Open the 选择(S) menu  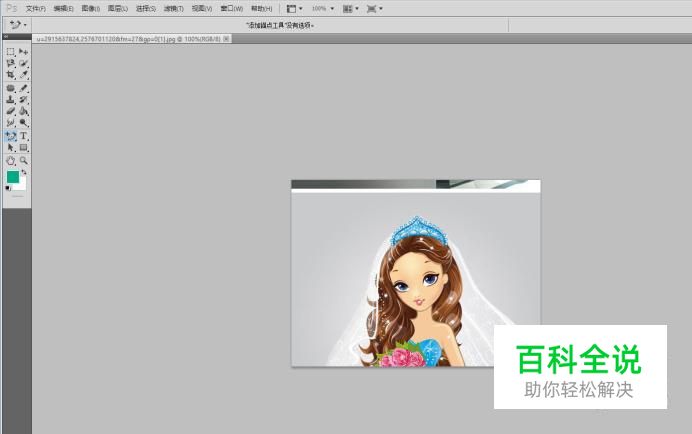(x=146, y=8)
